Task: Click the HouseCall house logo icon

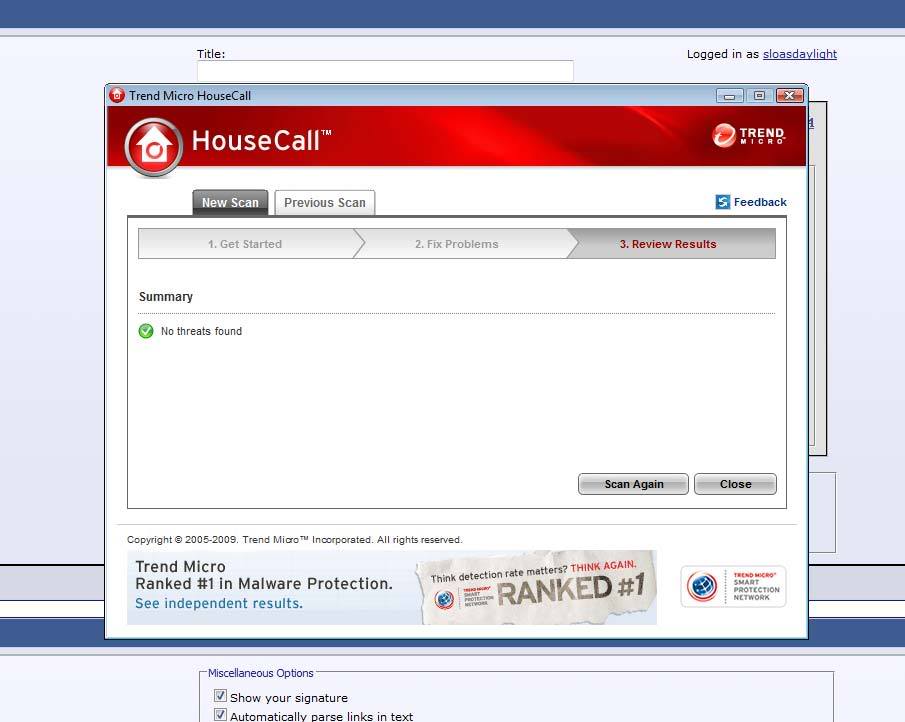Action: pyautogui.click(x=154, y=148)
